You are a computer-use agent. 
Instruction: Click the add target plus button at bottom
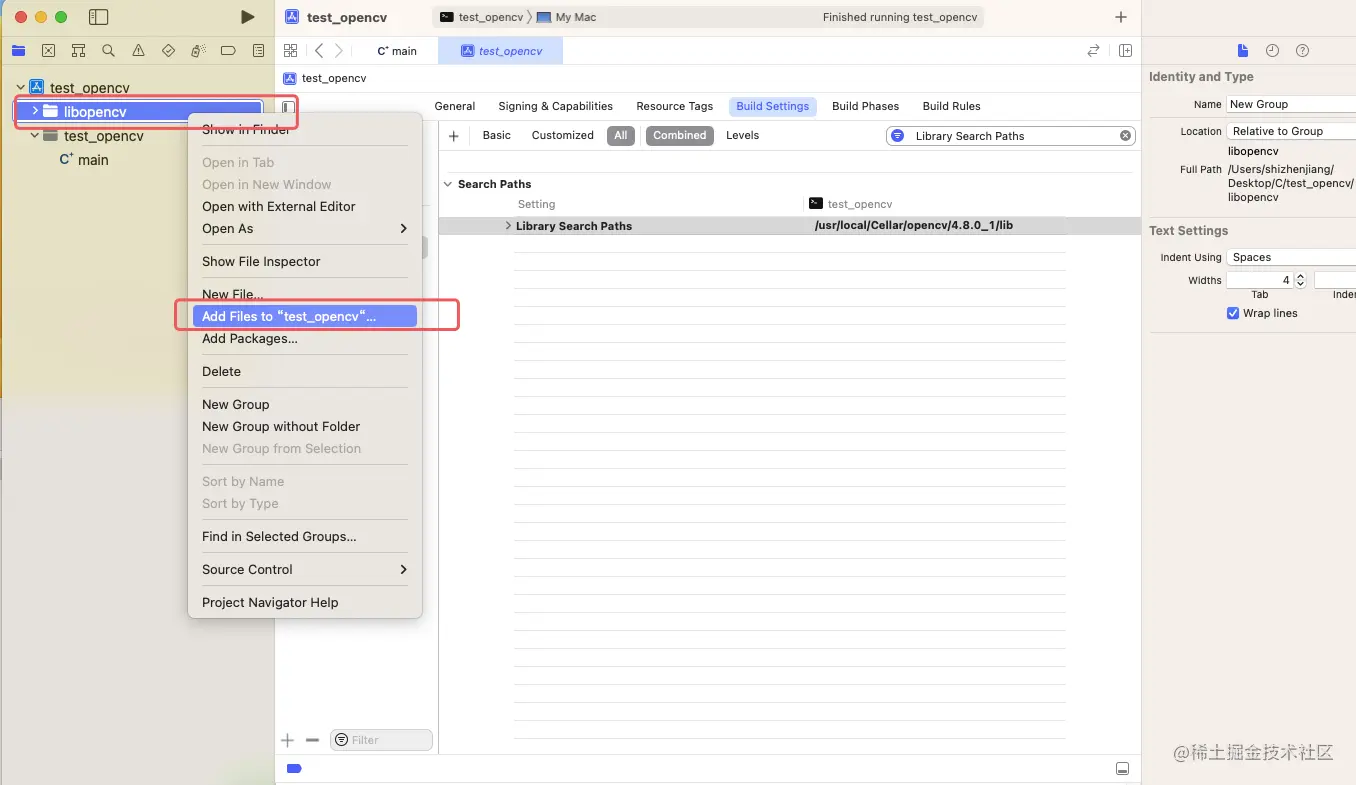point(287,740)
